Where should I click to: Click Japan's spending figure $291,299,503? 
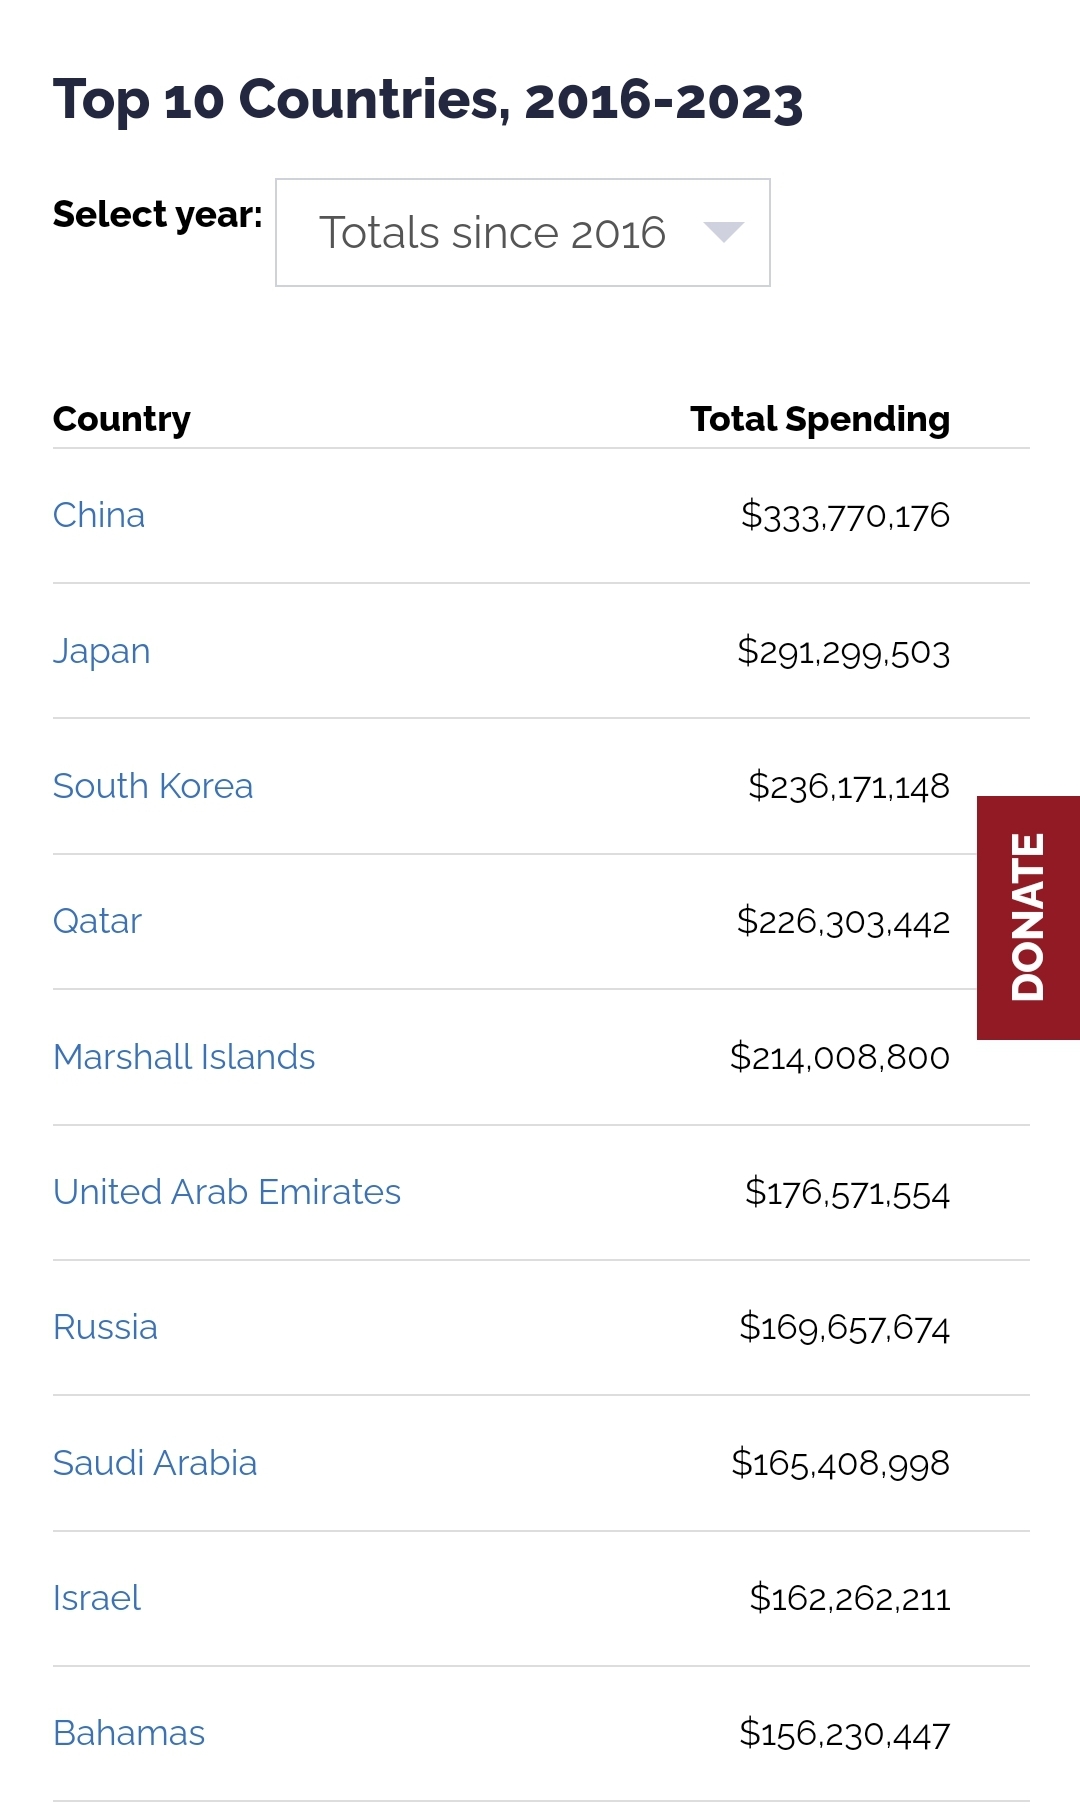tap(843, 652)
